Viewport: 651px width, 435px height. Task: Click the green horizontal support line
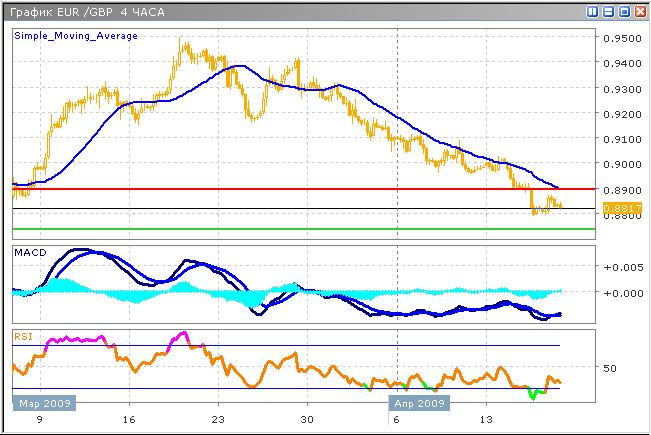pyautogui.click(x=300, y=229)
